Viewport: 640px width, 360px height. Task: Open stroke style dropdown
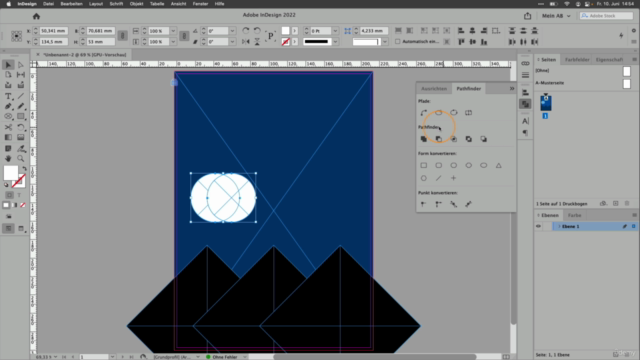[x=335, y=42]
